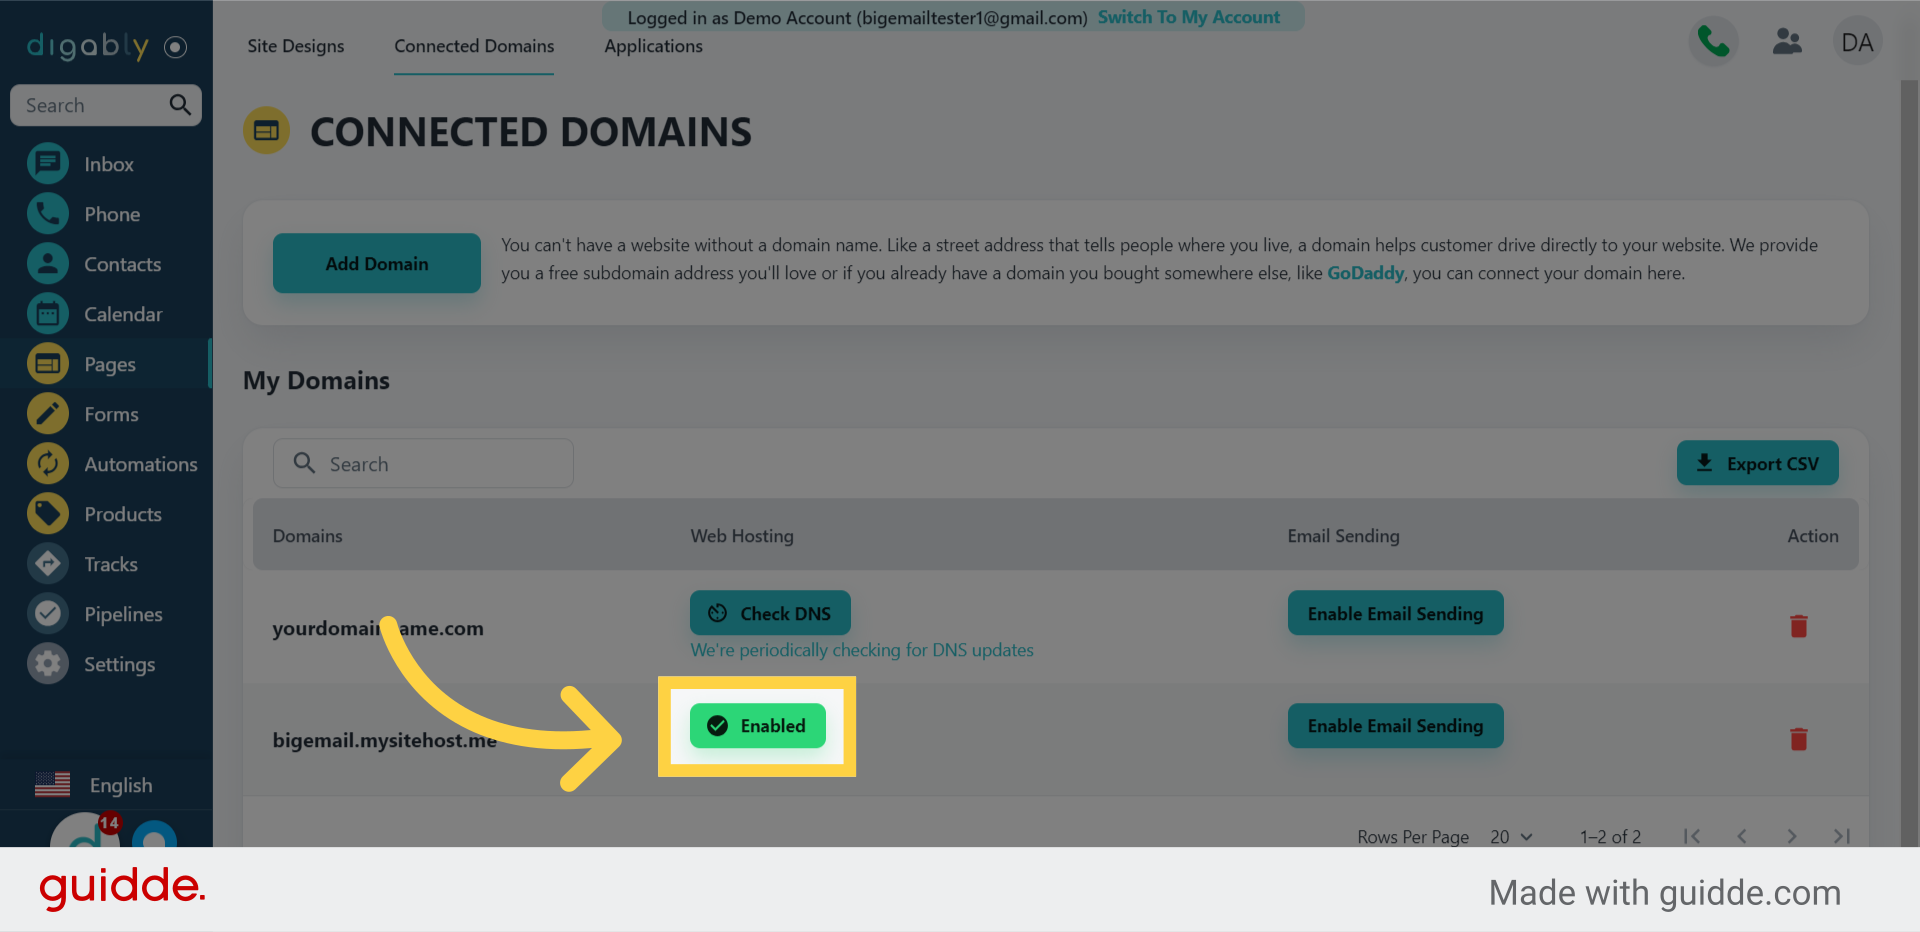Click the Switch To My Account link
The image size is (1920, 932).
pyautogui.click(x=1189, y=17)
